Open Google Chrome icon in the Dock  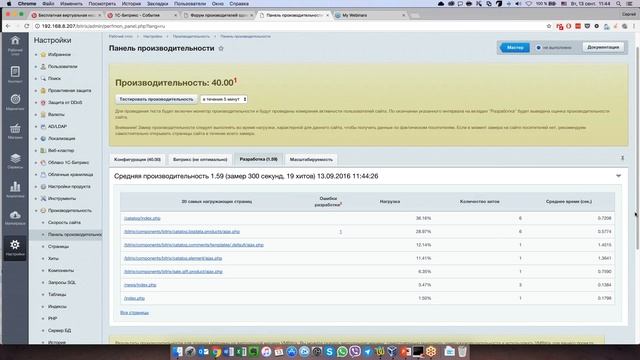tap(216, 351)
